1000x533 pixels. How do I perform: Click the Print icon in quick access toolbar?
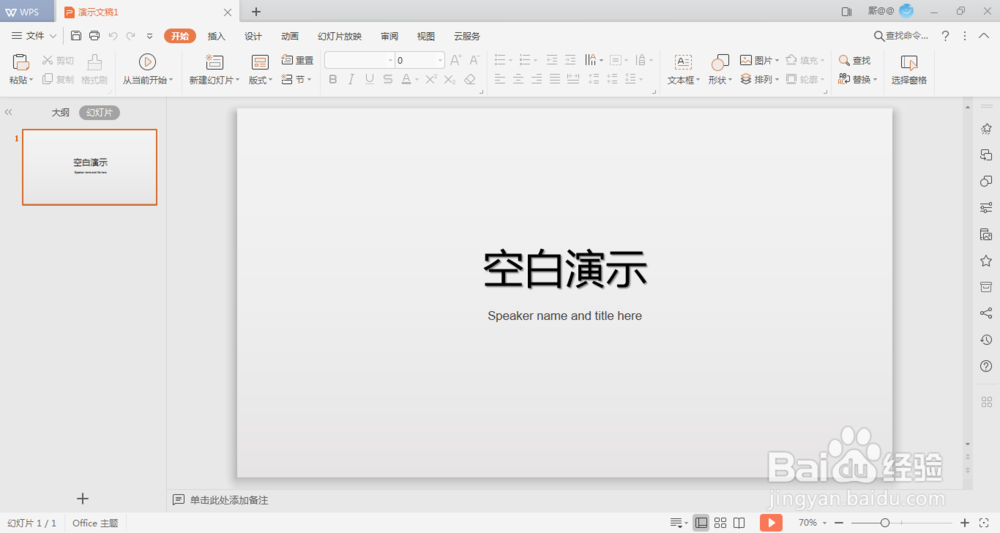pyautogui.click(x=94, y=36)
